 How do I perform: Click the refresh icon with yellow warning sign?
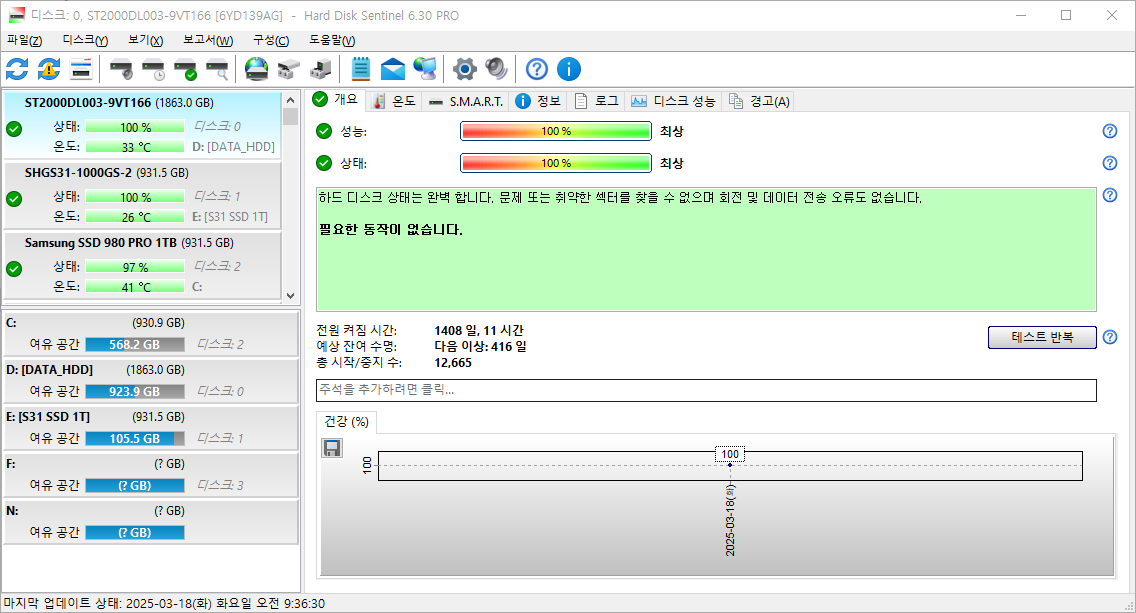pos(49,70)
